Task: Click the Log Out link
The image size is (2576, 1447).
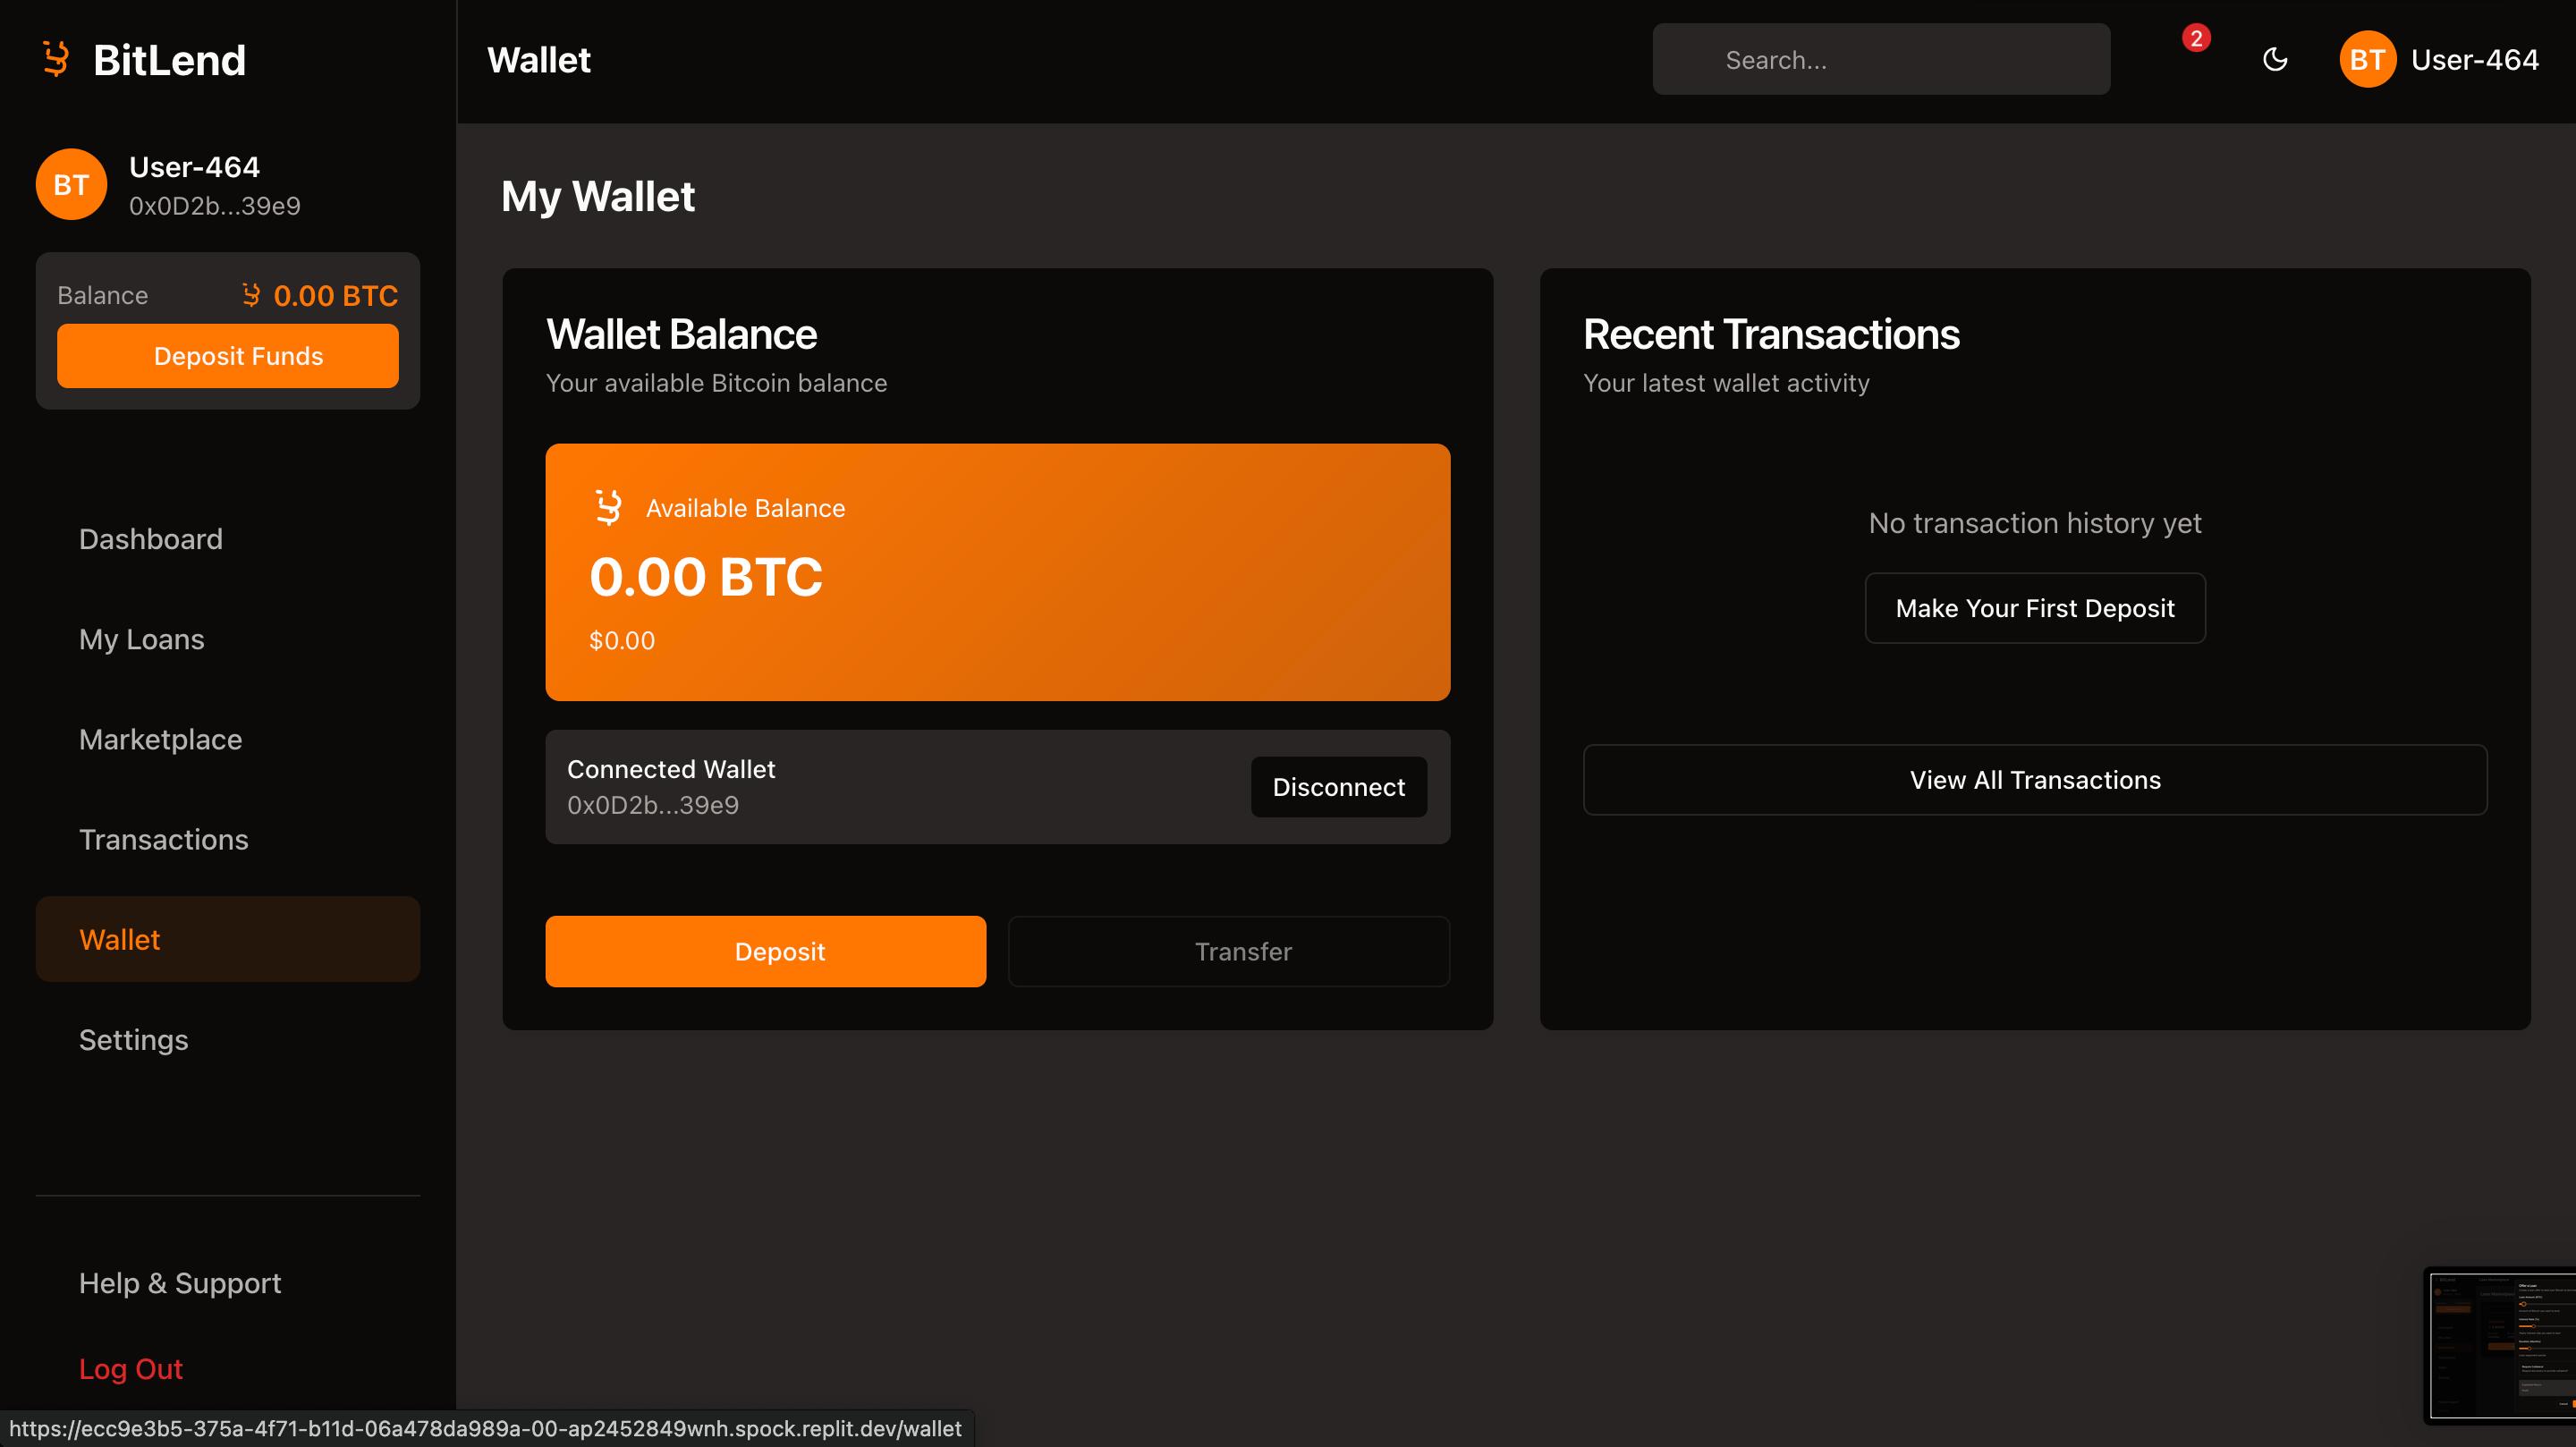Action: click(130, 1369)
